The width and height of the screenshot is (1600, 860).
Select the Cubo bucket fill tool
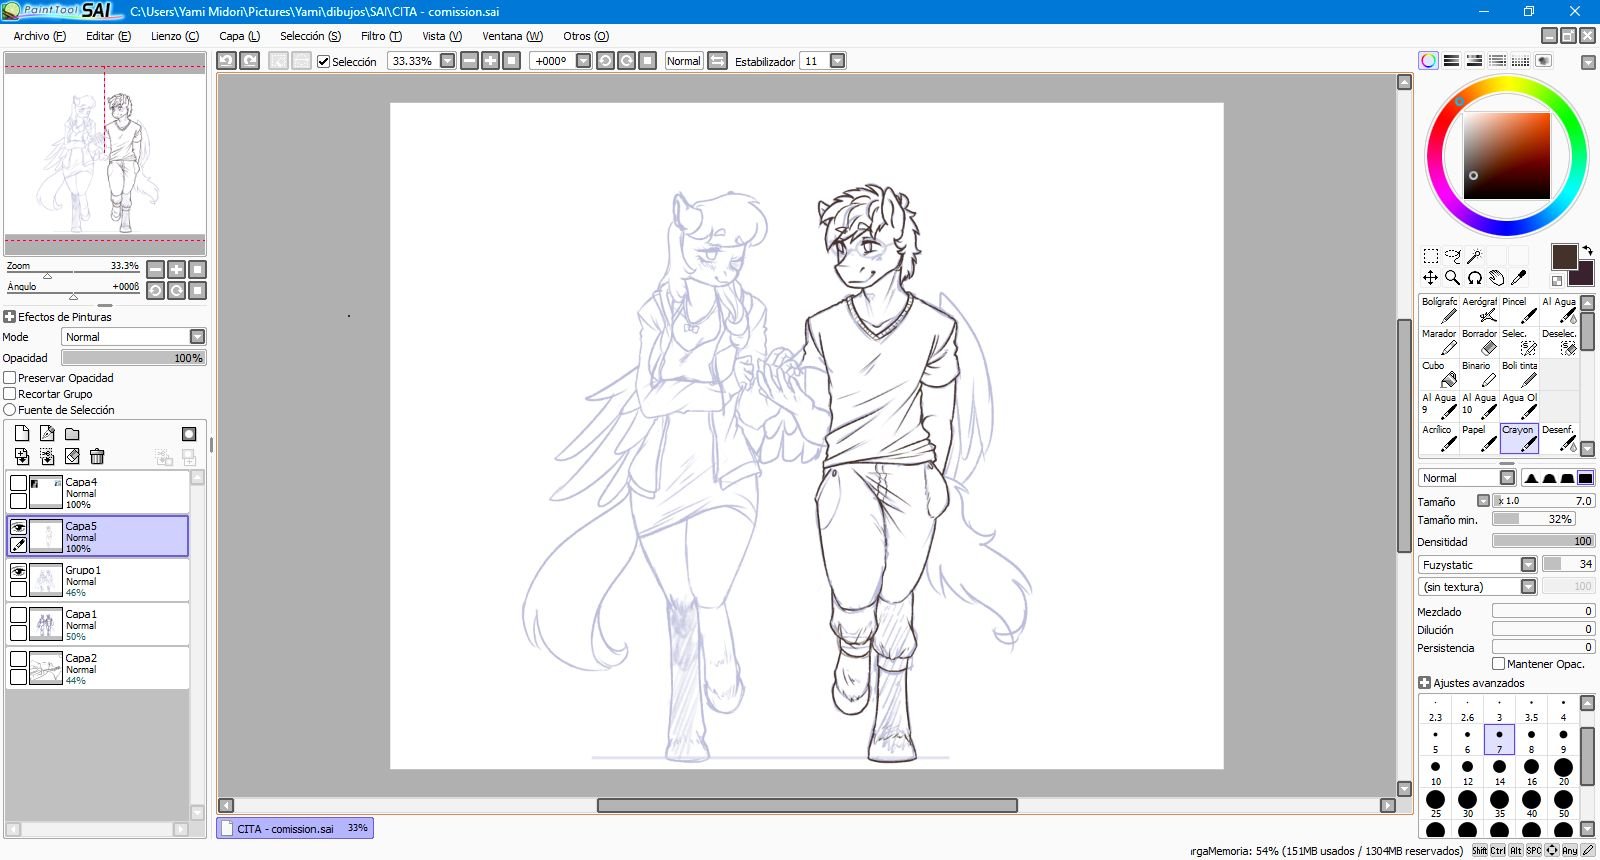1439,374
